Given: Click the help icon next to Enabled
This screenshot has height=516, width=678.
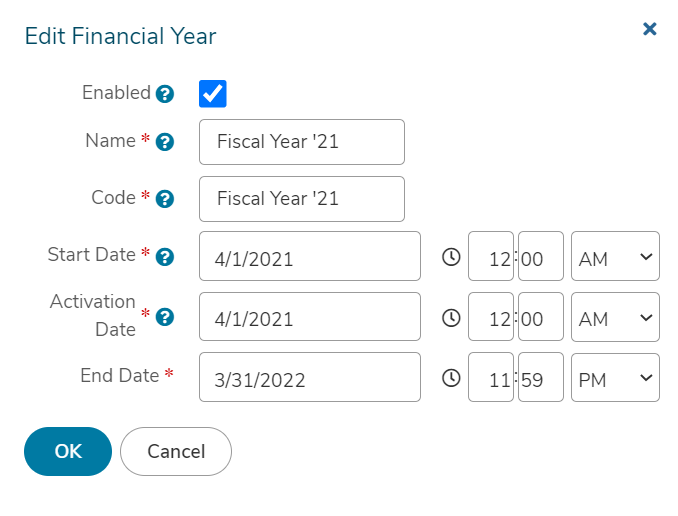Looking at the screenshot, I should (165, 94).
